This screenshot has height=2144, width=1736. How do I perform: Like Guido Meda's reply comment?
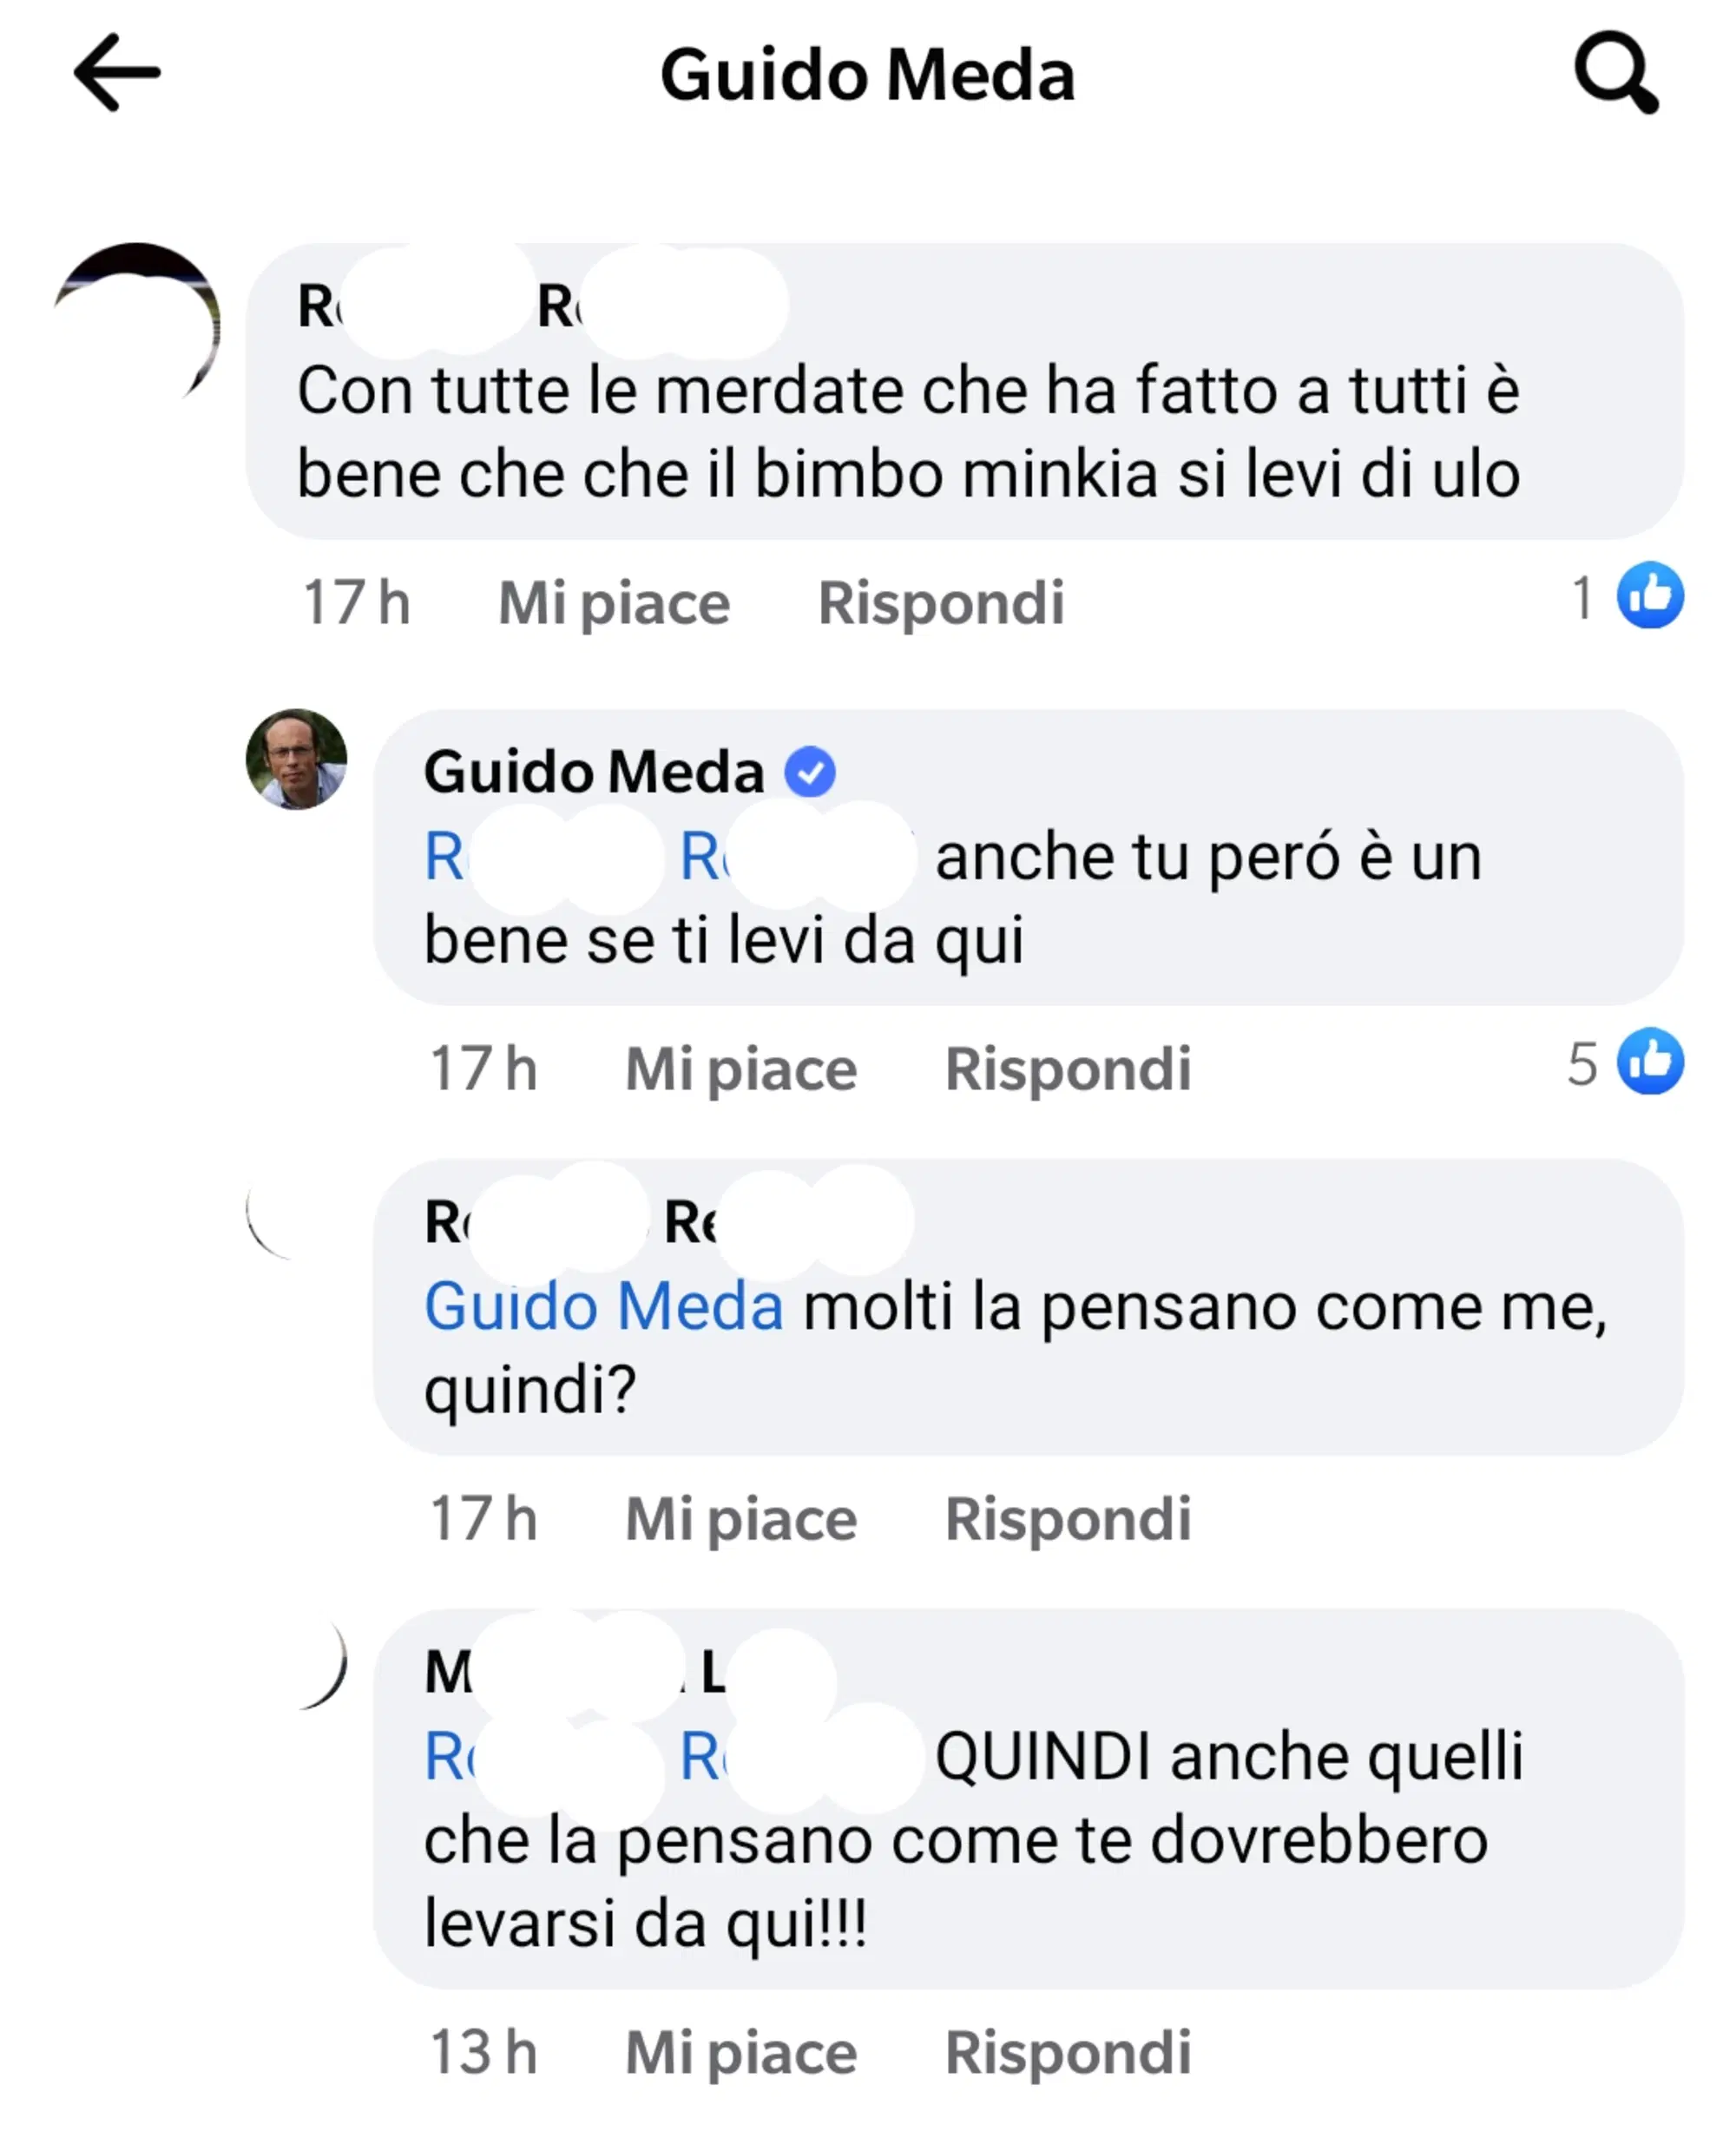coord(740,1069)
